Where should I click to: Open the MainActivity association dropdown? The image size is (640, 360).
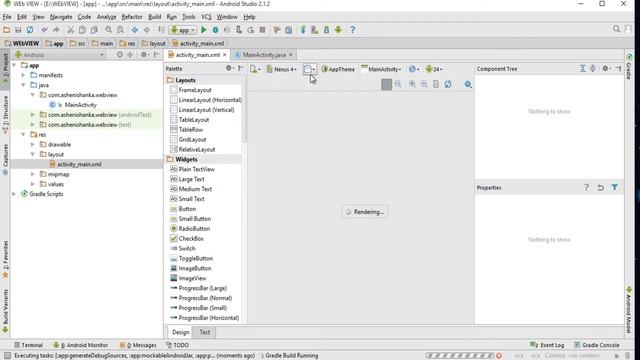tap(381, 69)
